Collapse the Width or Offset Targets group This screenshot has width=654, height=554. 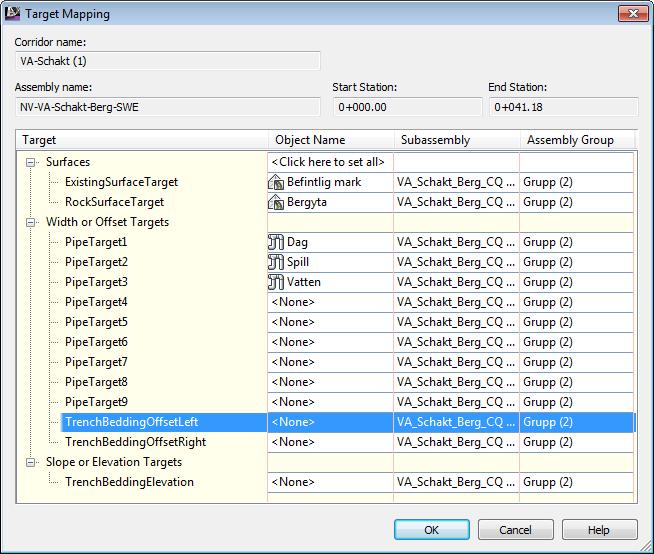point(30,222)
